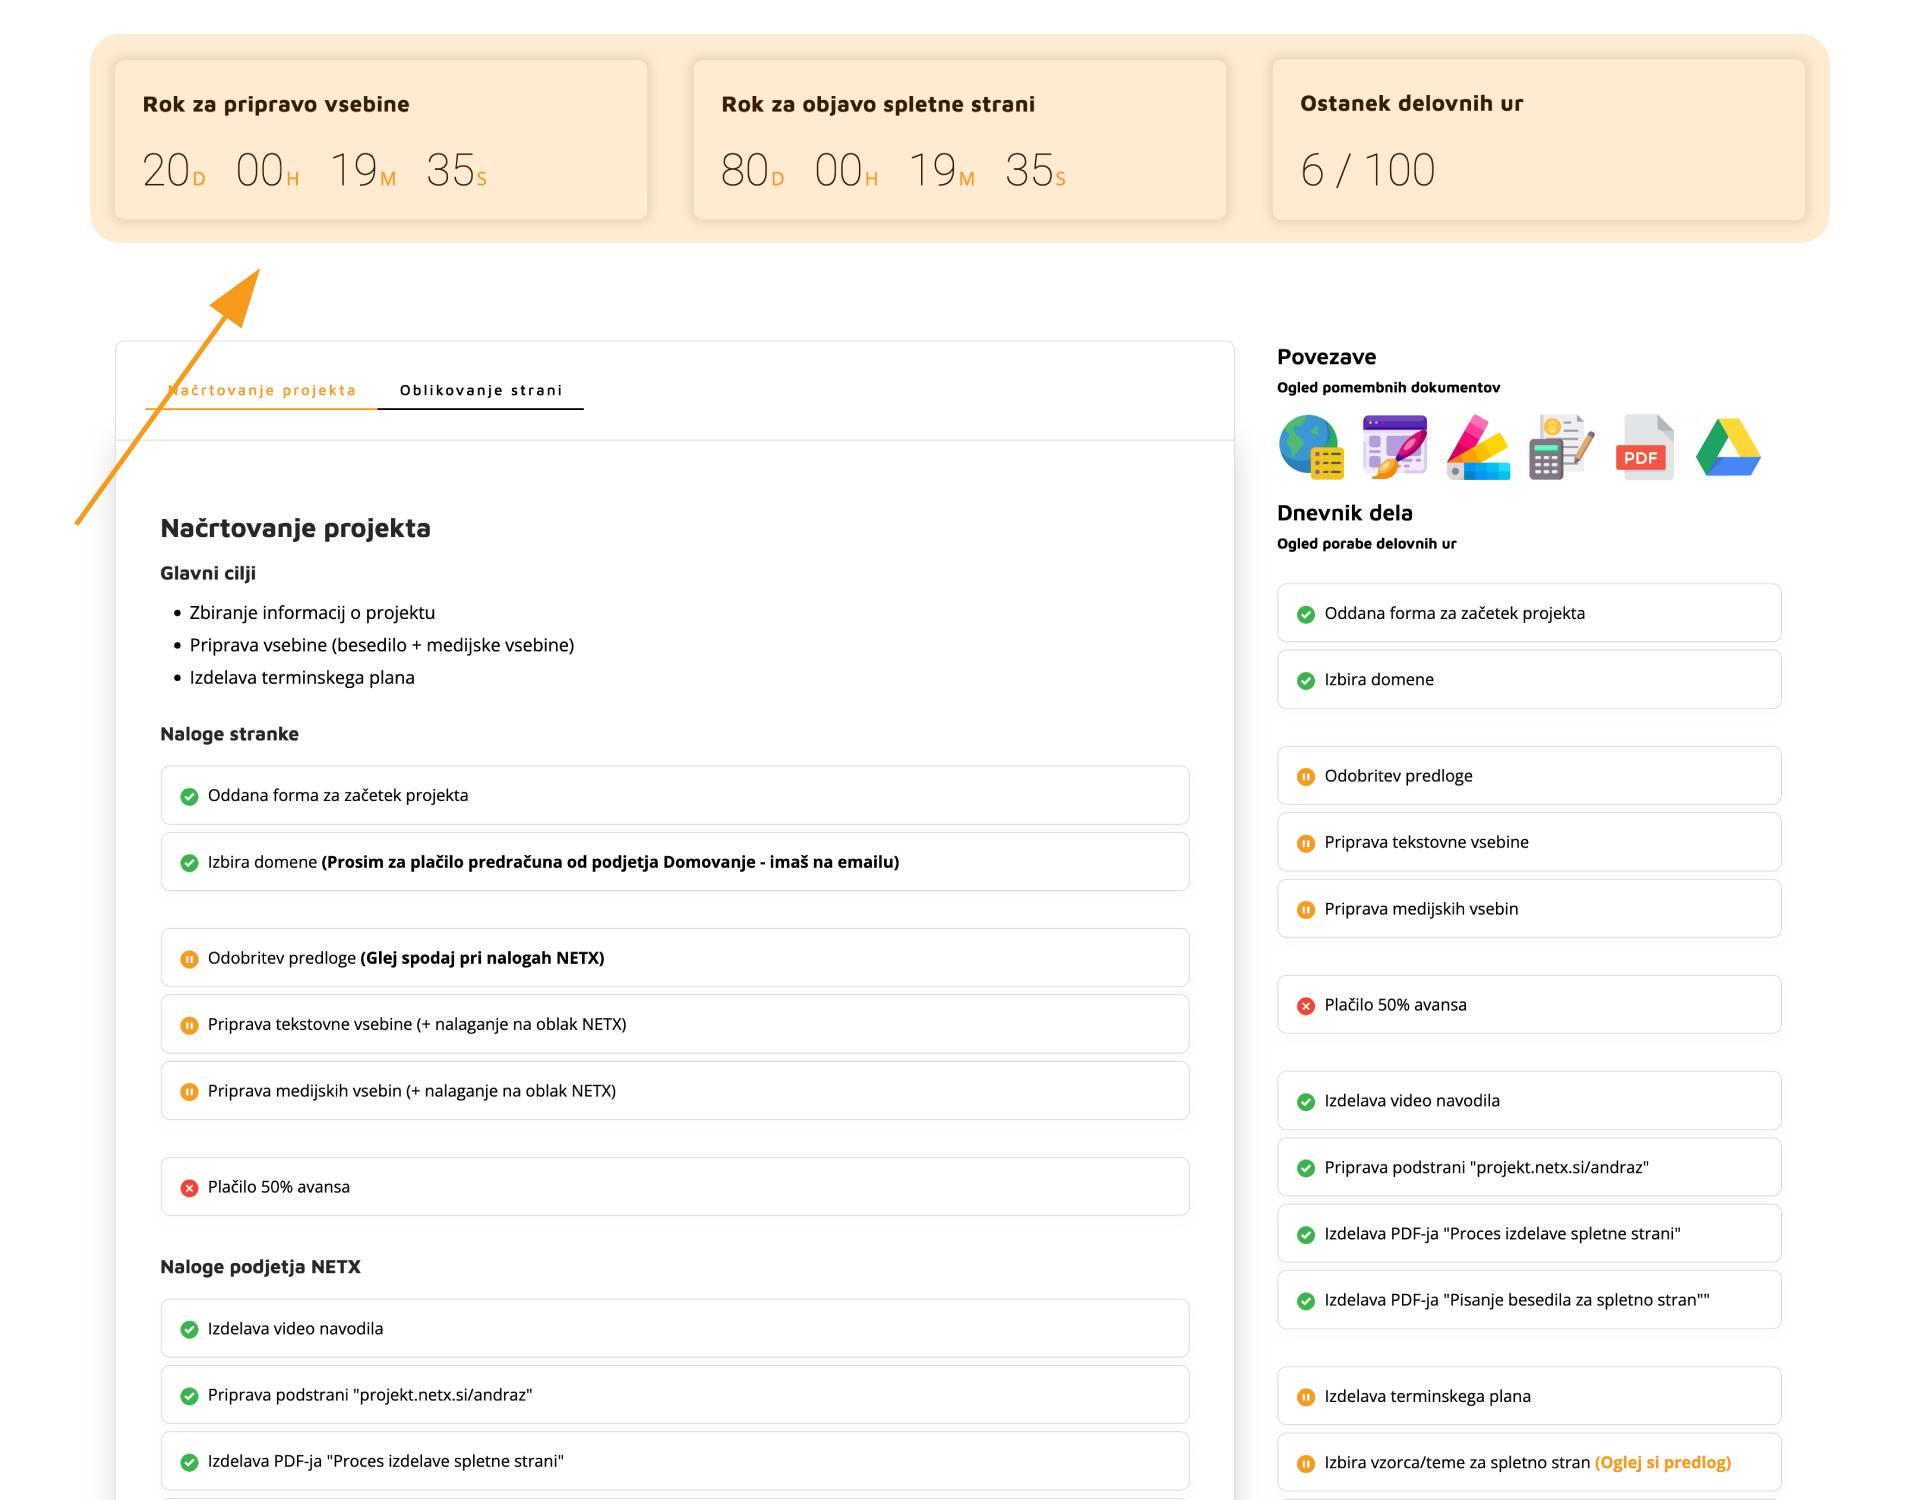Switch to the Oblikovanje strani tab

point(481,390)
